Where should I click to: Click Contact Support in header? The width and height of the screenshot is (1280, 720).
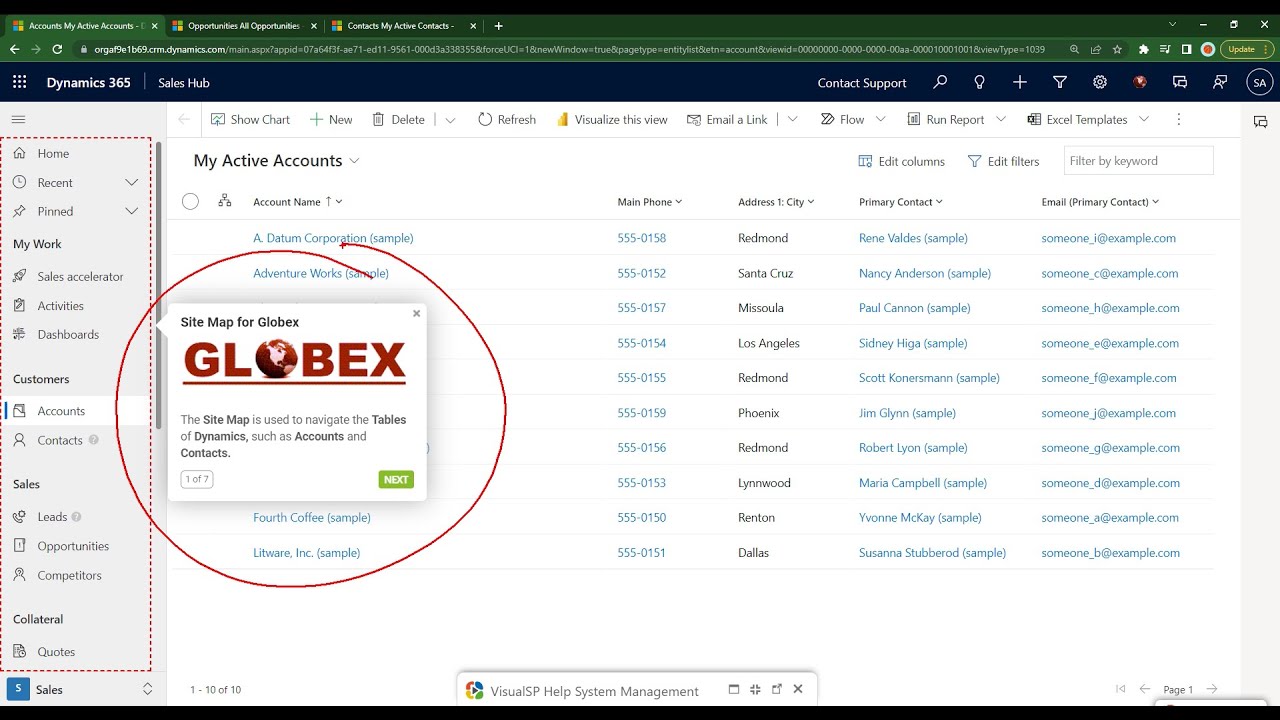[x=862, y=83]
